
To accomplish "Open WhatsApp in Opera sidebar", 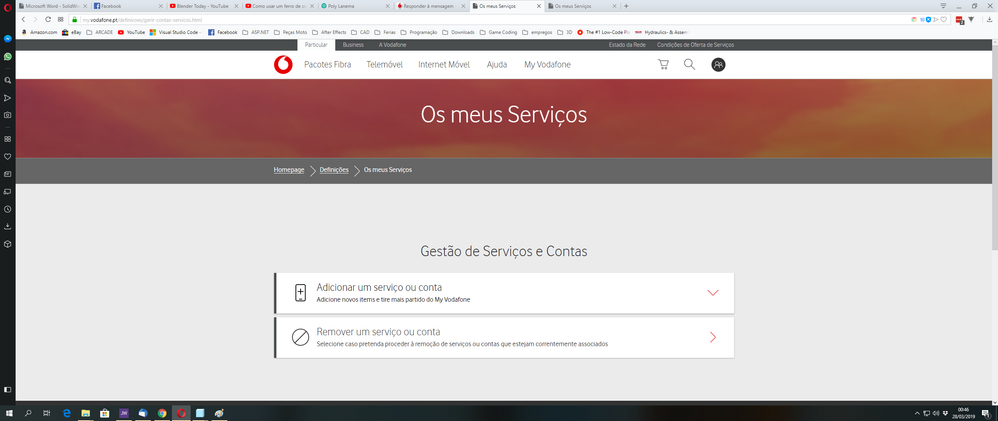I will click(7, 57).
